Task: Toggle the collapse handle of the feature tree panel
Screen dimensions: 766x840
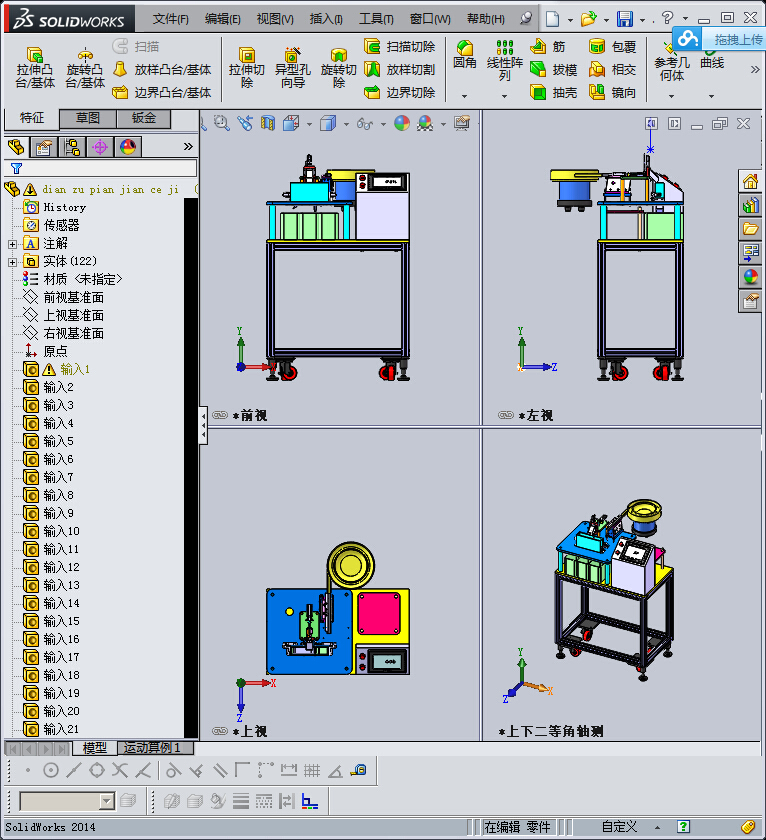Action: [203, 425]
